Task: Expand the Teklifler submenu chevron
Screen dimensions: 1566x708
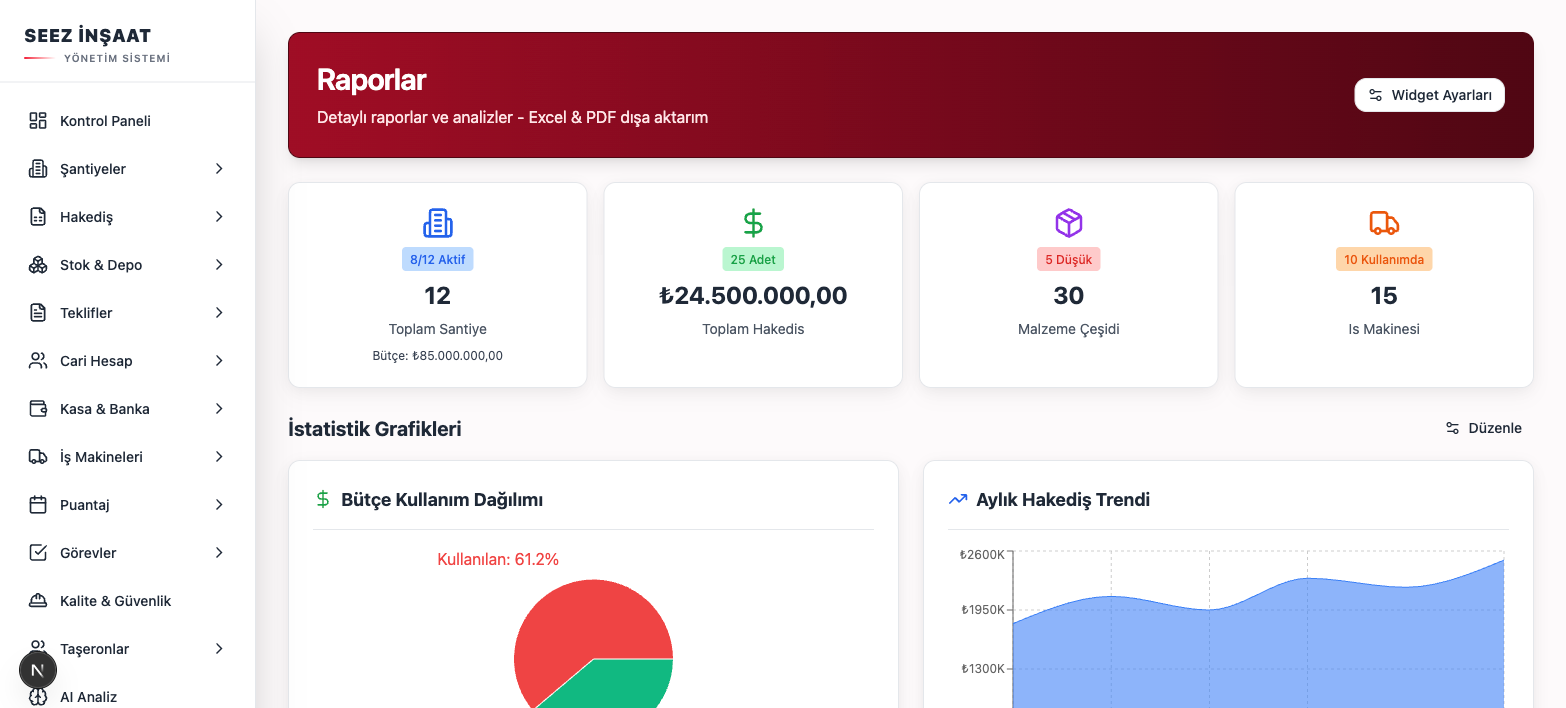Action: tap(219, 313)
